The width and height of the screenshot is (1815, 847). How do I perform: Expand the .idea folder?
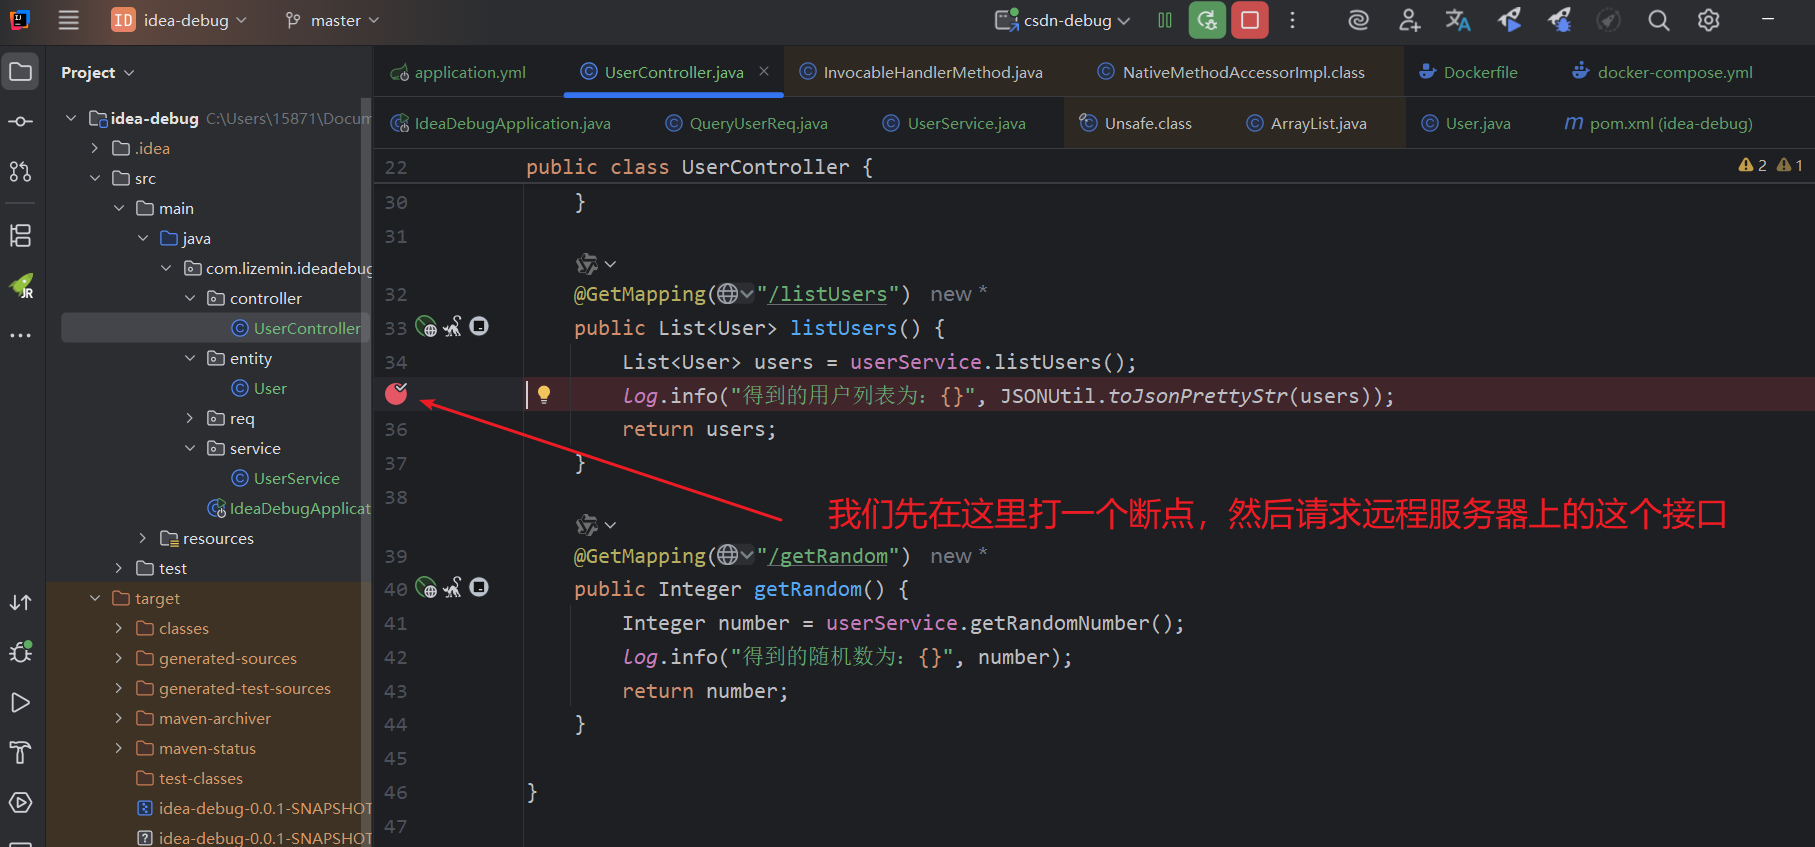(x=95, y=148)
